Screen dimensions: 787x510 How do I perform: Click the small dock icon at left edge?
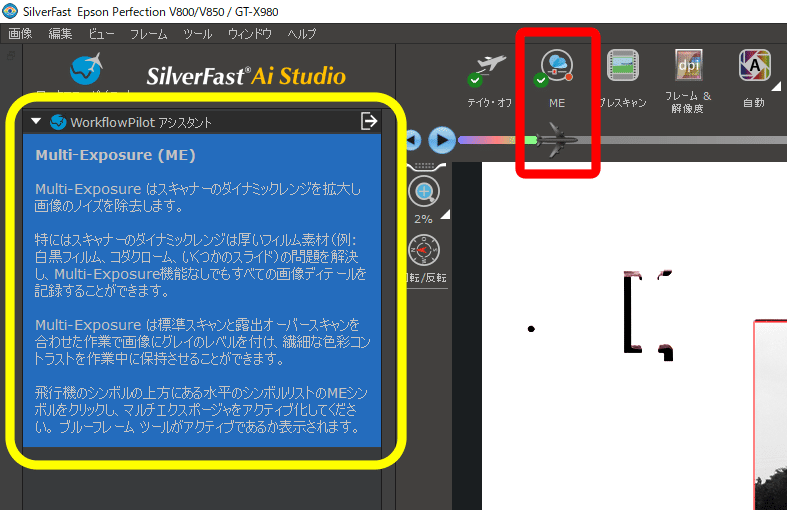coord(11,56)
